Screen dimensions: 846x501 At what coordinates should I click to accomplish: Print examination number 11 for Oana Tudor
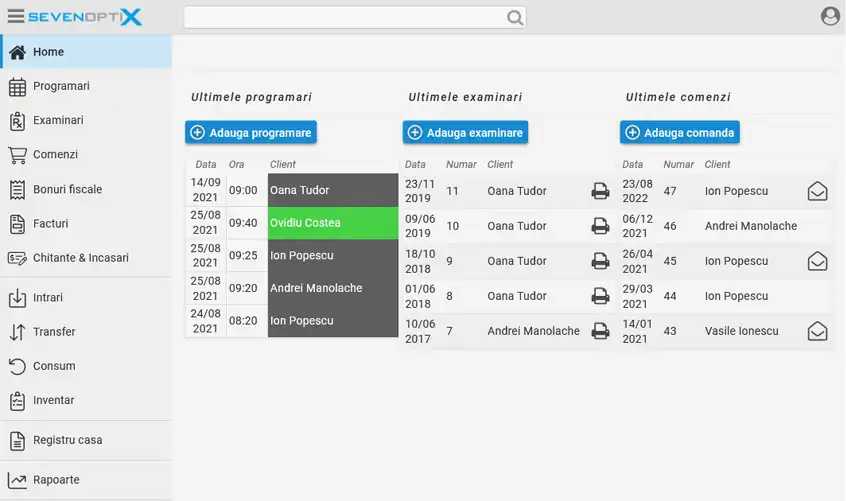pyautogui.click(x=600, y=191)
